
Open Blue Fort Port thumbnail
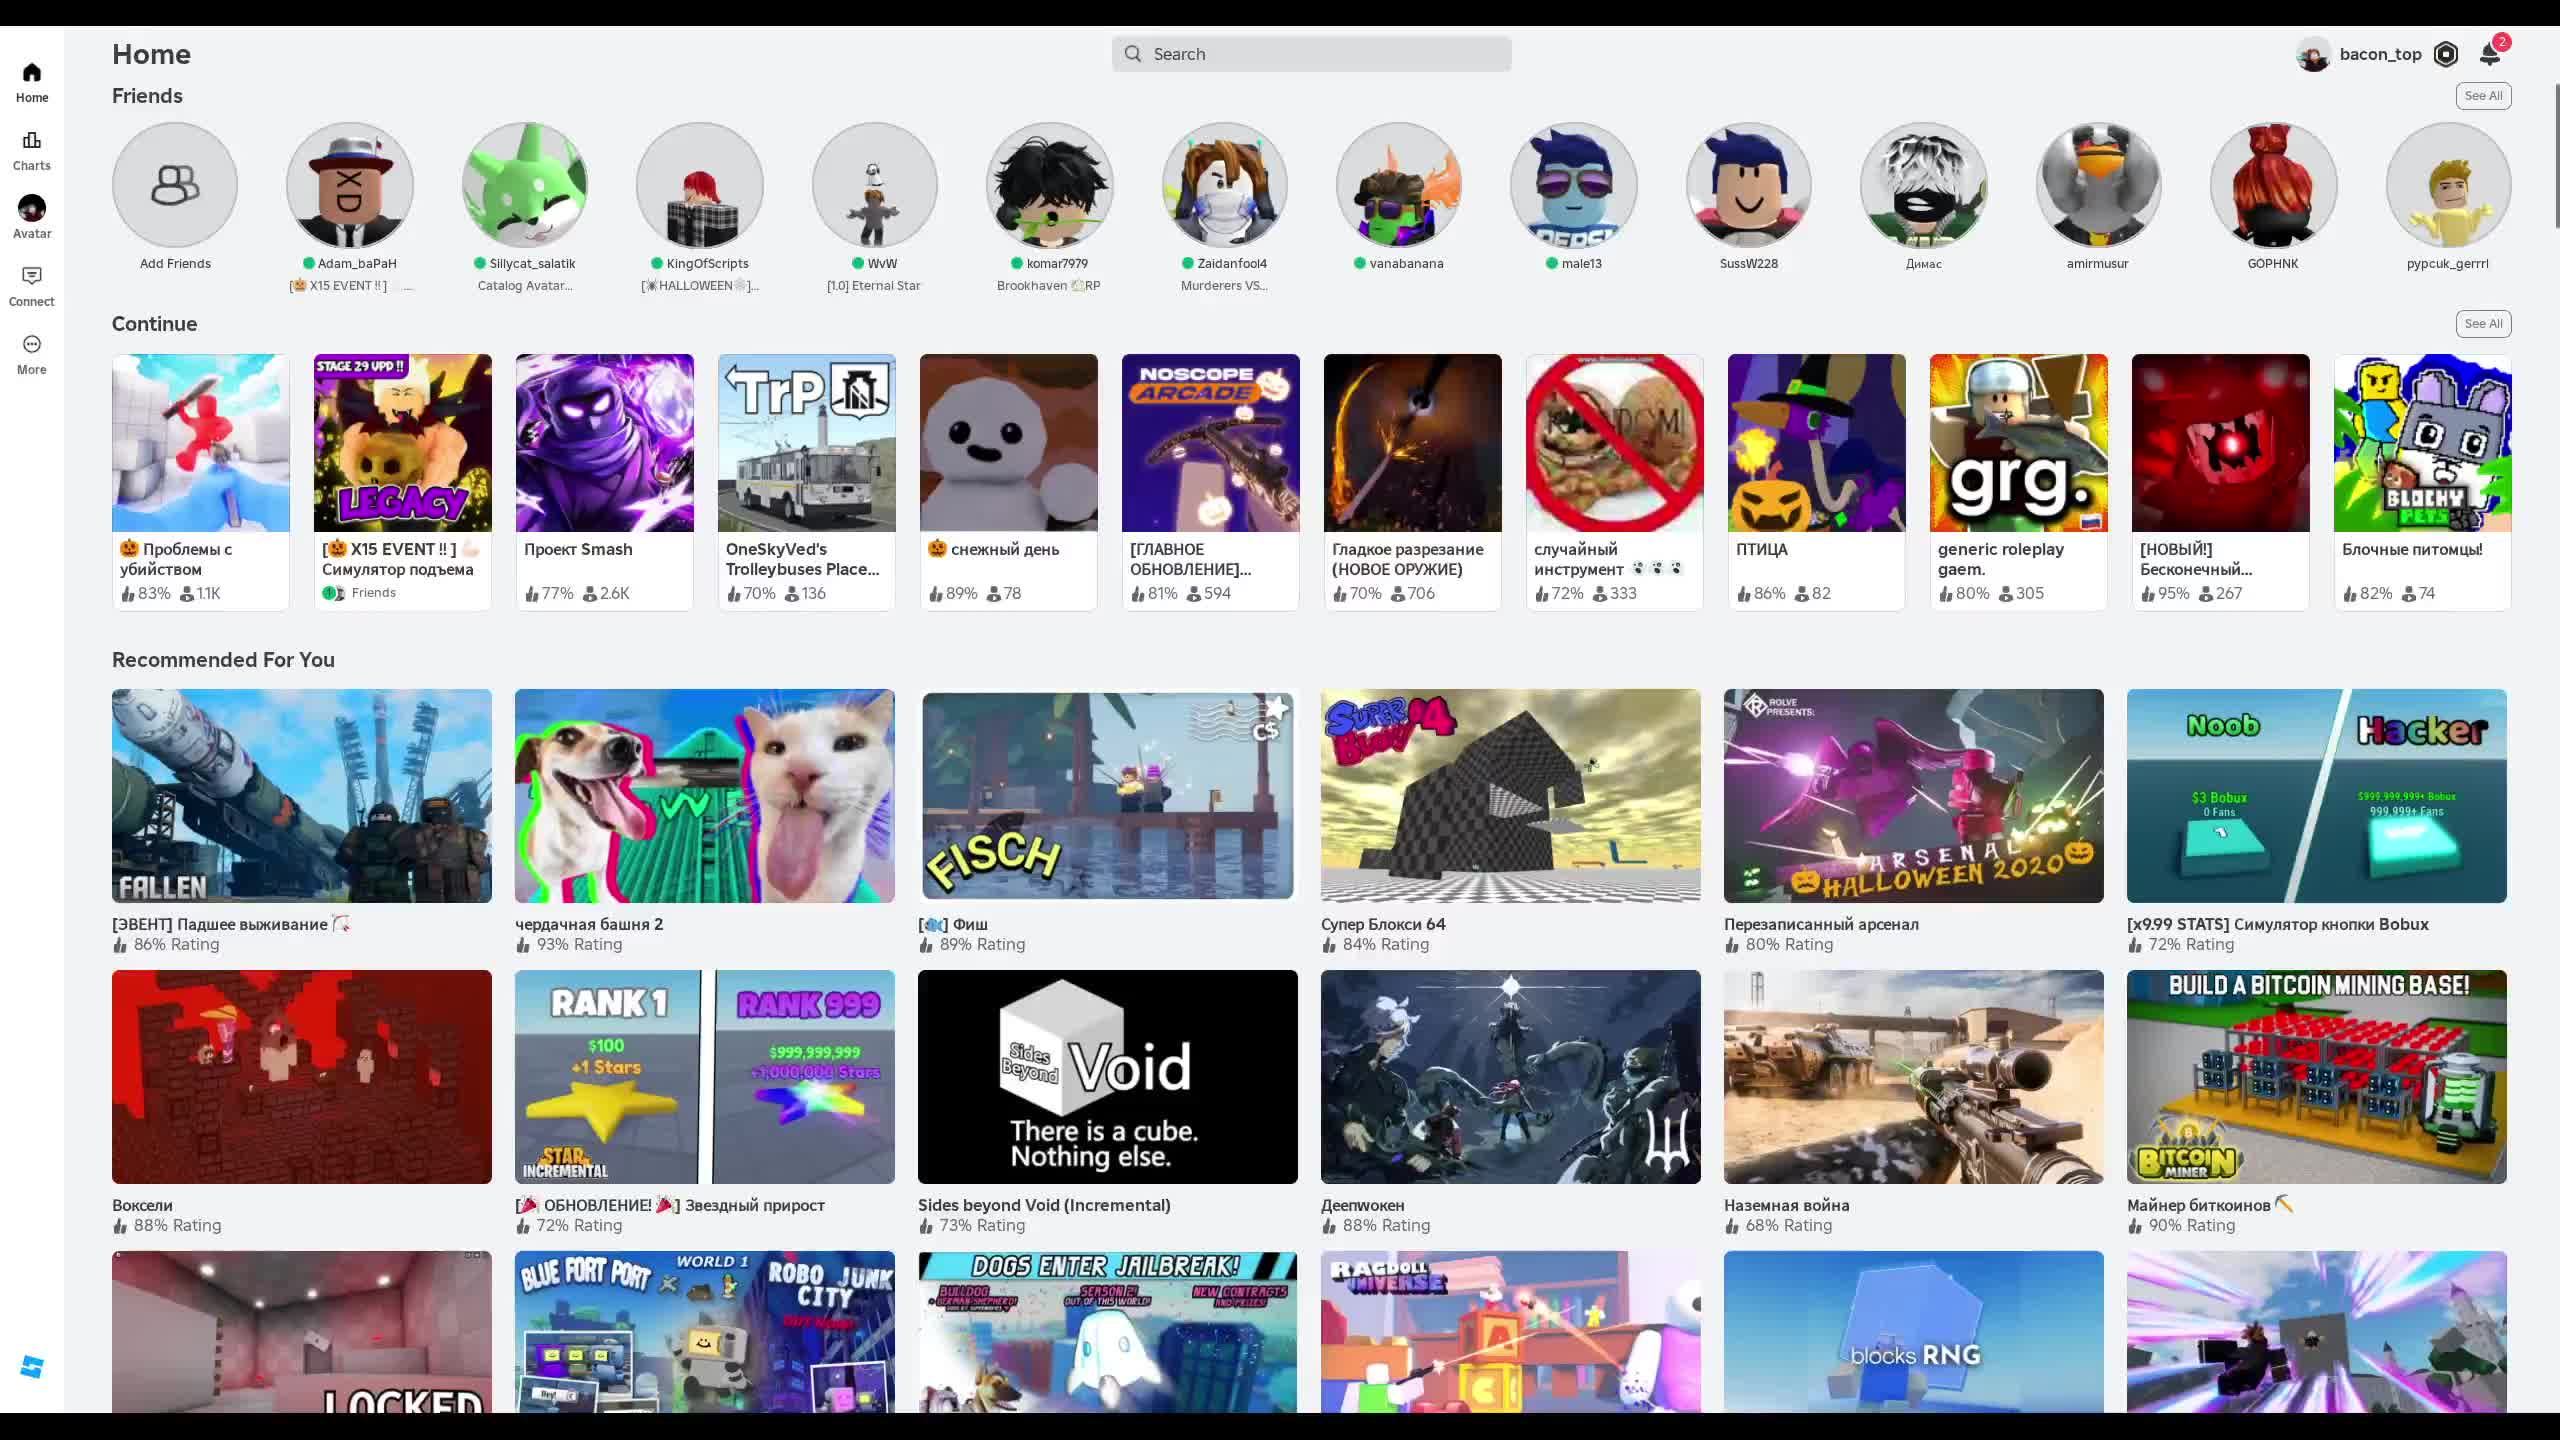point(705,1332)
